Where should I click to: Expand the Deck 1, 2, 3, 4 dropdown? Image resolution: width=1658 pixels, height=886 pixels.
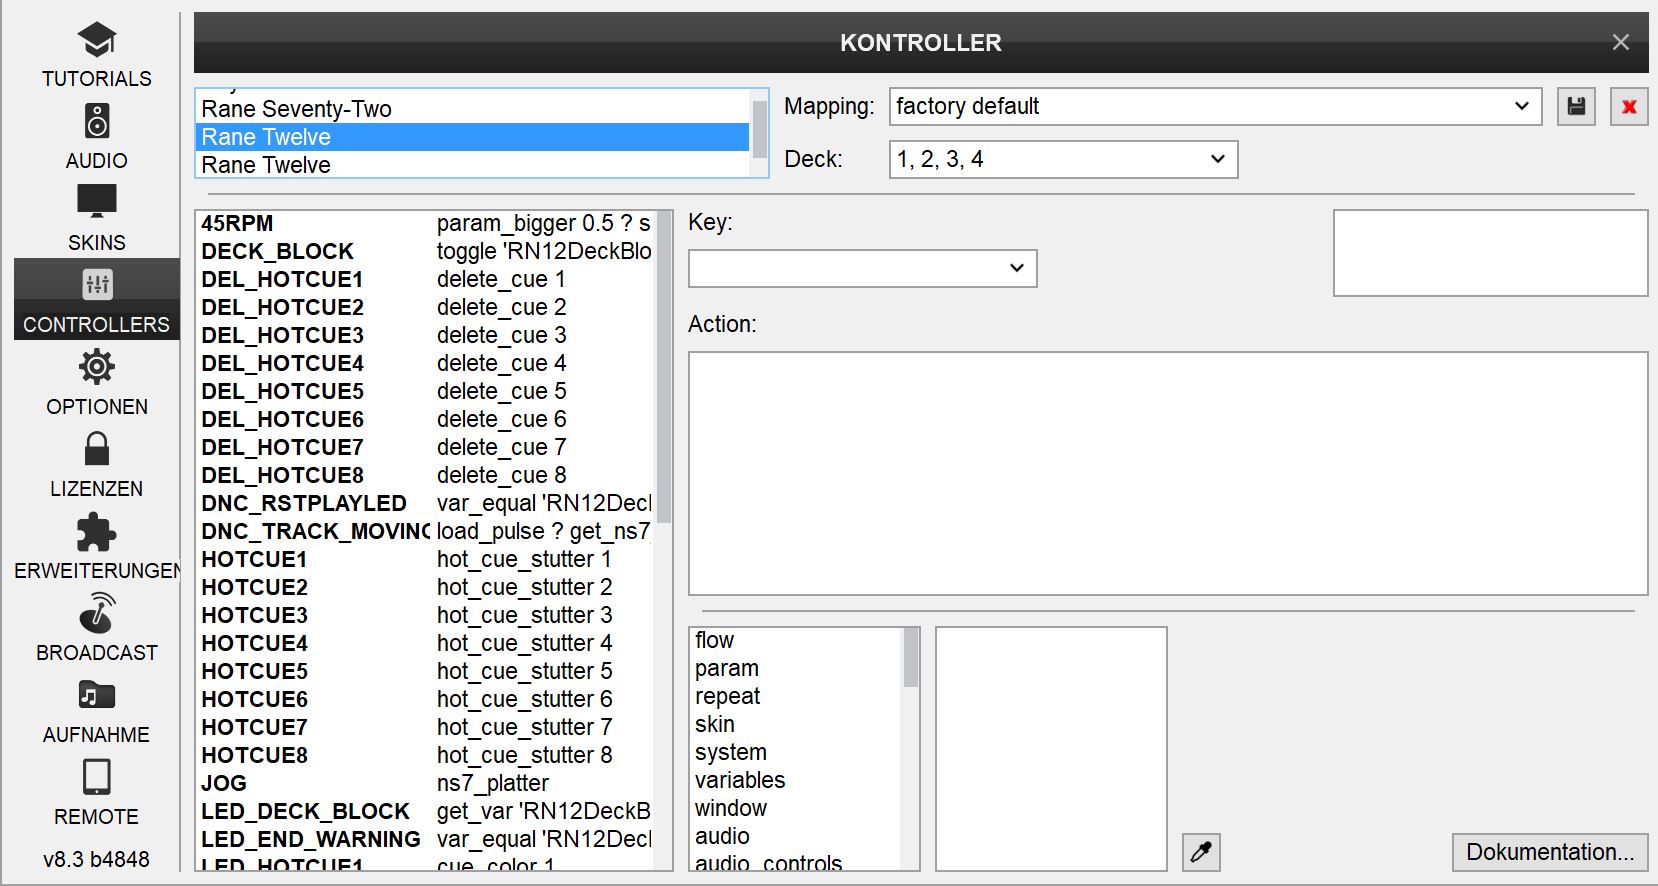pos(1063,159)
